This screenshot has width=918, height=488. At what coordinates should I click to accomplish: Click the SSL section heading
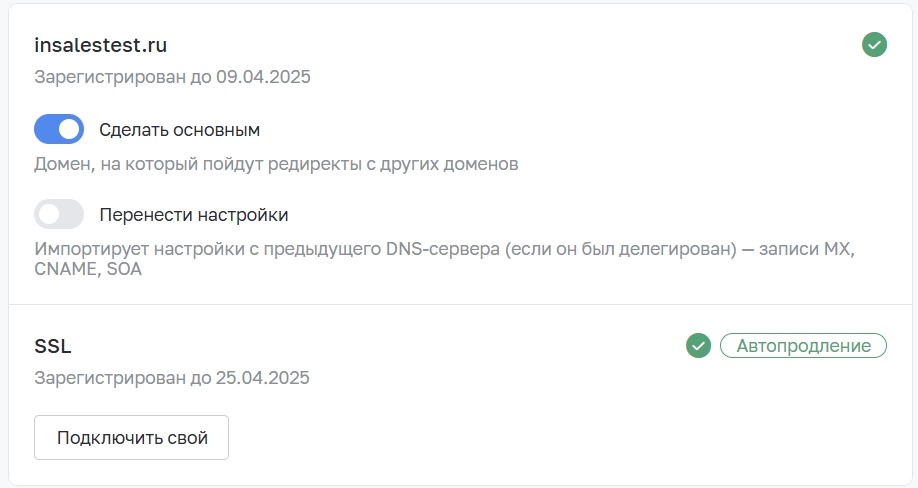coord(53,346)
